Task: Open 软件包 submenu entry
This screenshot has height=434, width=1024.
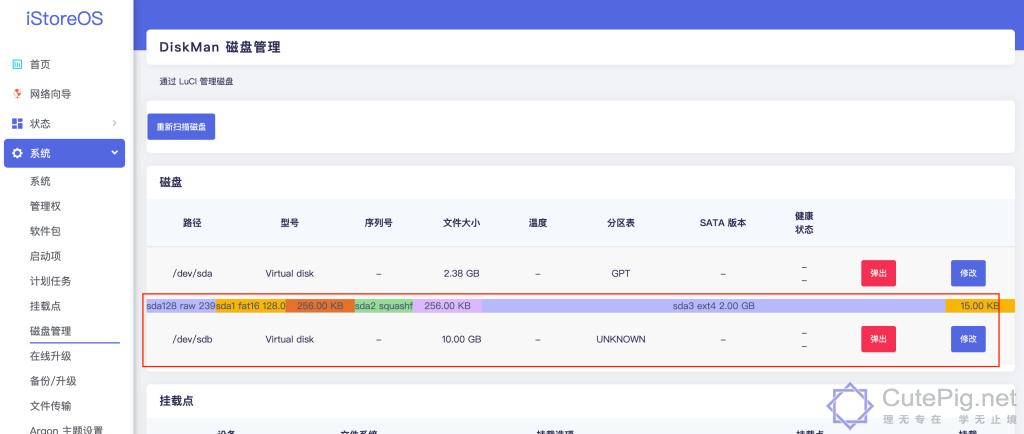Action: 45,231
